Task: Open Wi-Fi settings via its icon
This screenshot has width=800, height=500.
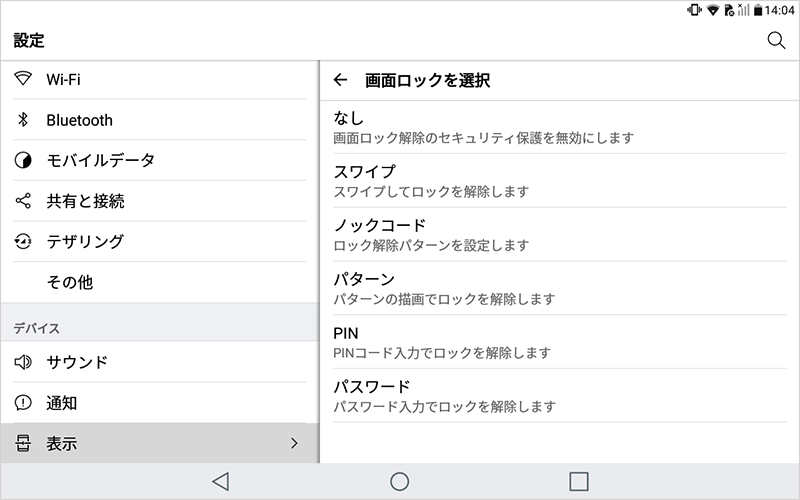Action: click(23, 79)
